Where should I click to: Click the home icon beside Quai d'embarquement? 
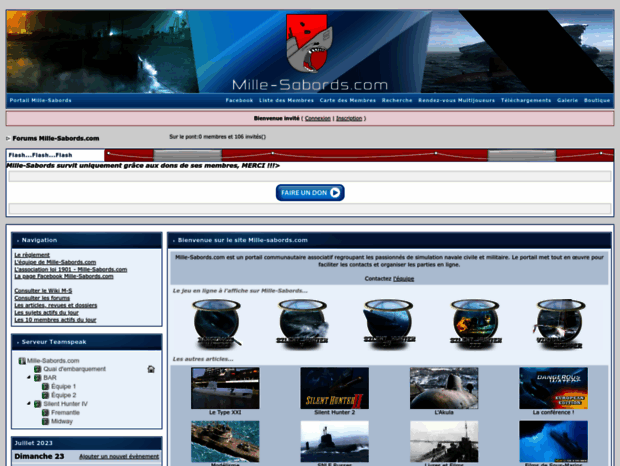pyautogui.click(x=151, y=369)
